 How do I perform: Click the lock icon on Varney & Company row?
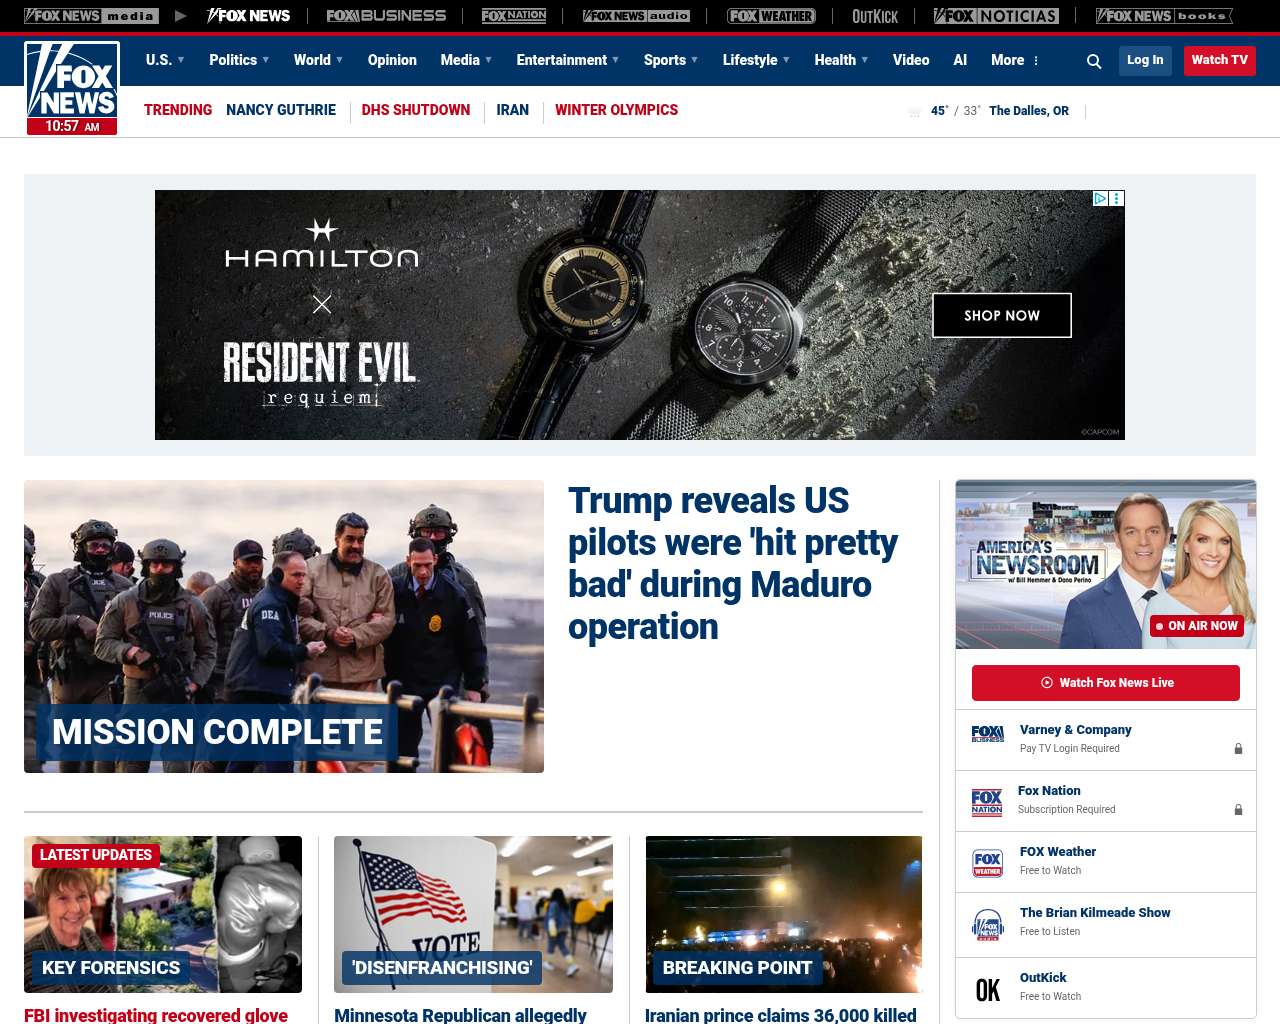pos(1238,748)
